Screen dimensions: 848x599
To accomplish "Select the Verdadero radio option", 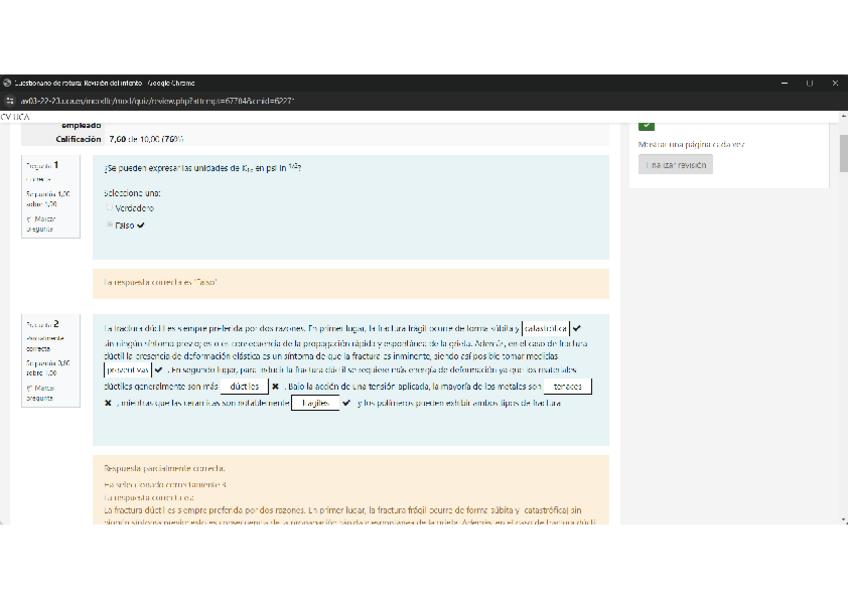I will (x=109, y=209).
